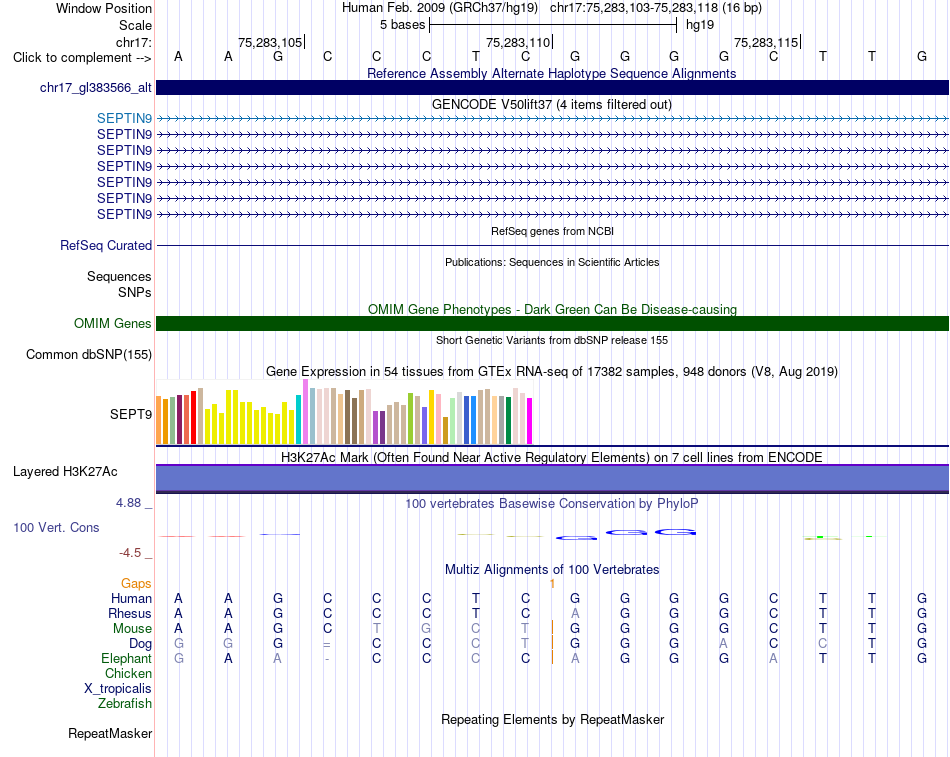Screen dimensions: 950x757
Task: Select the X_tropicalis alignment row label
Action: (x=118, y=689)
